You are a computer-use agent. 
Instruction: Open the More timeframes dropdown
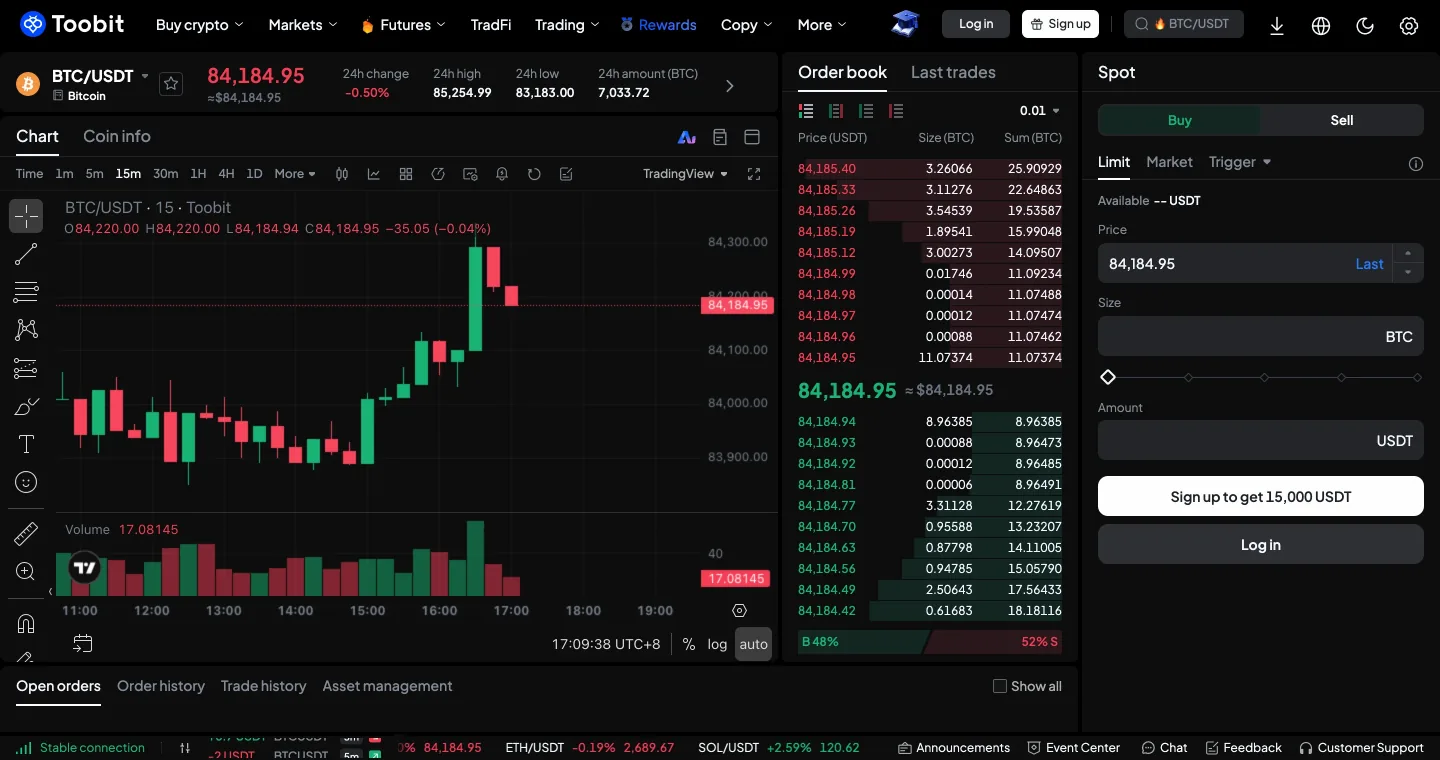click(x=295, y=174)
